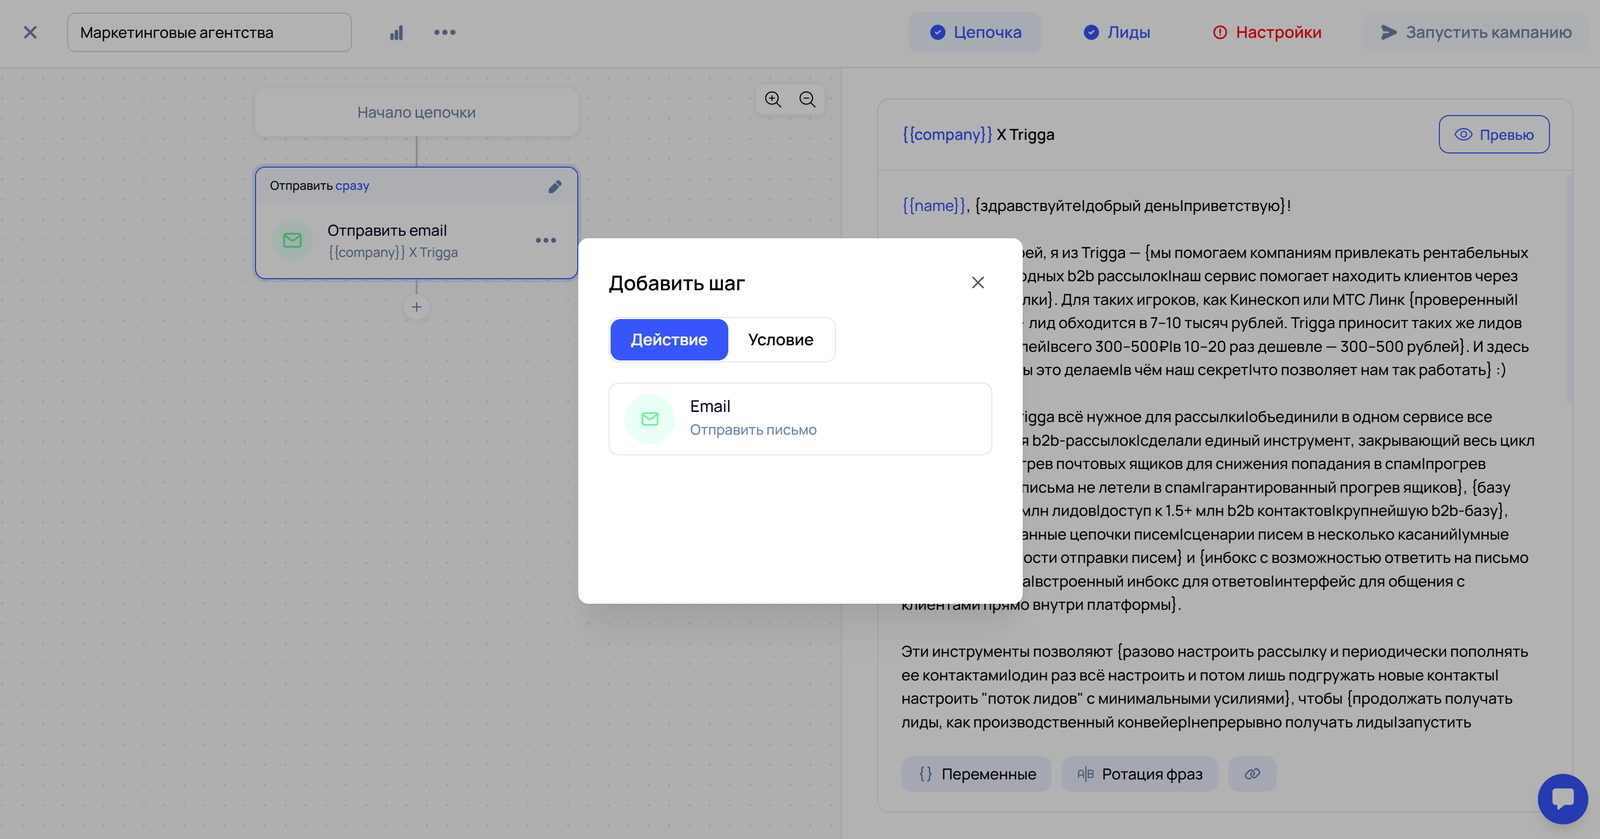Close the campaign editor with X icon
Image resolution: width=1600 pixels, height=839 pixels.
pos(30,32)
